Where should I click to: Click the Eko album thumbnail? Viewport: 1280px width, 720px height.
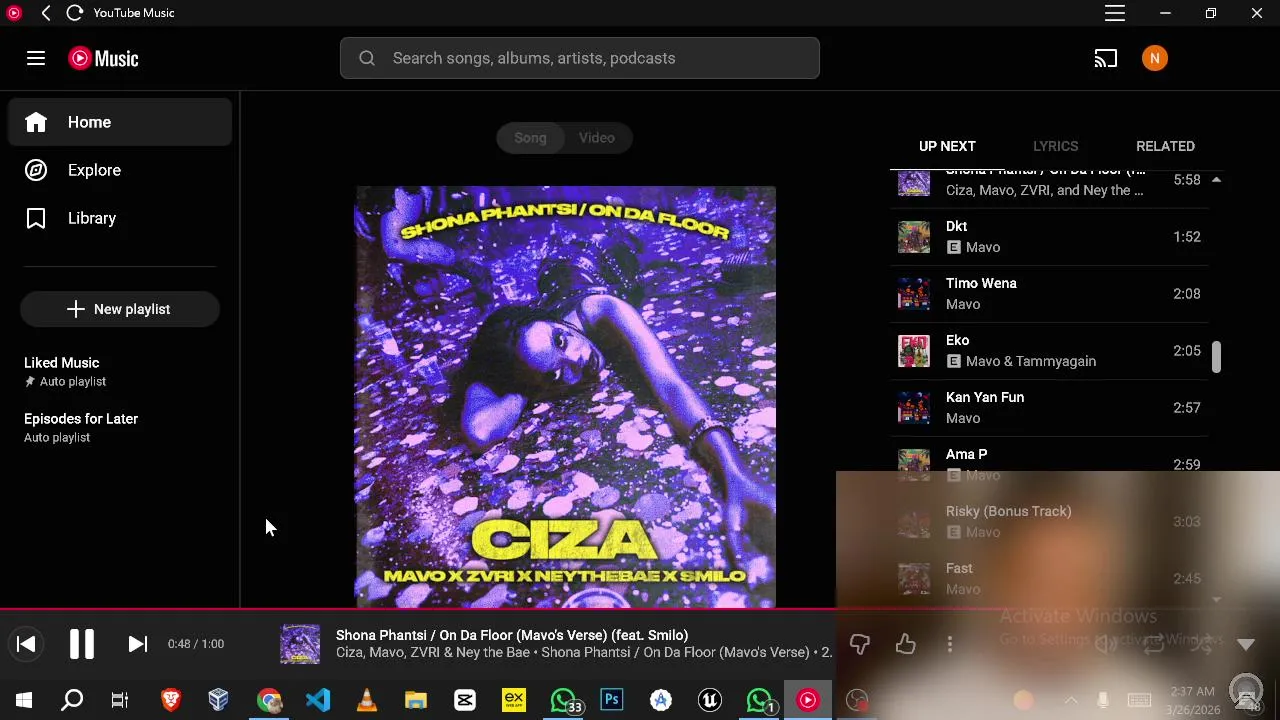click(x=914, y=351)
